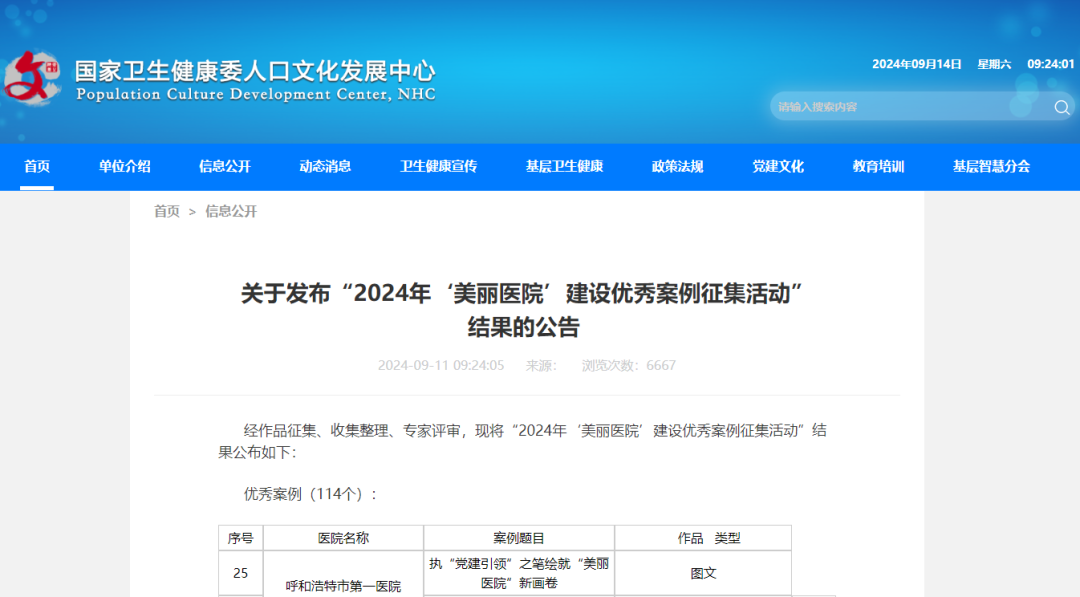
Task: Open the 单位介绍 menu item
Action: tap(125, 167)
